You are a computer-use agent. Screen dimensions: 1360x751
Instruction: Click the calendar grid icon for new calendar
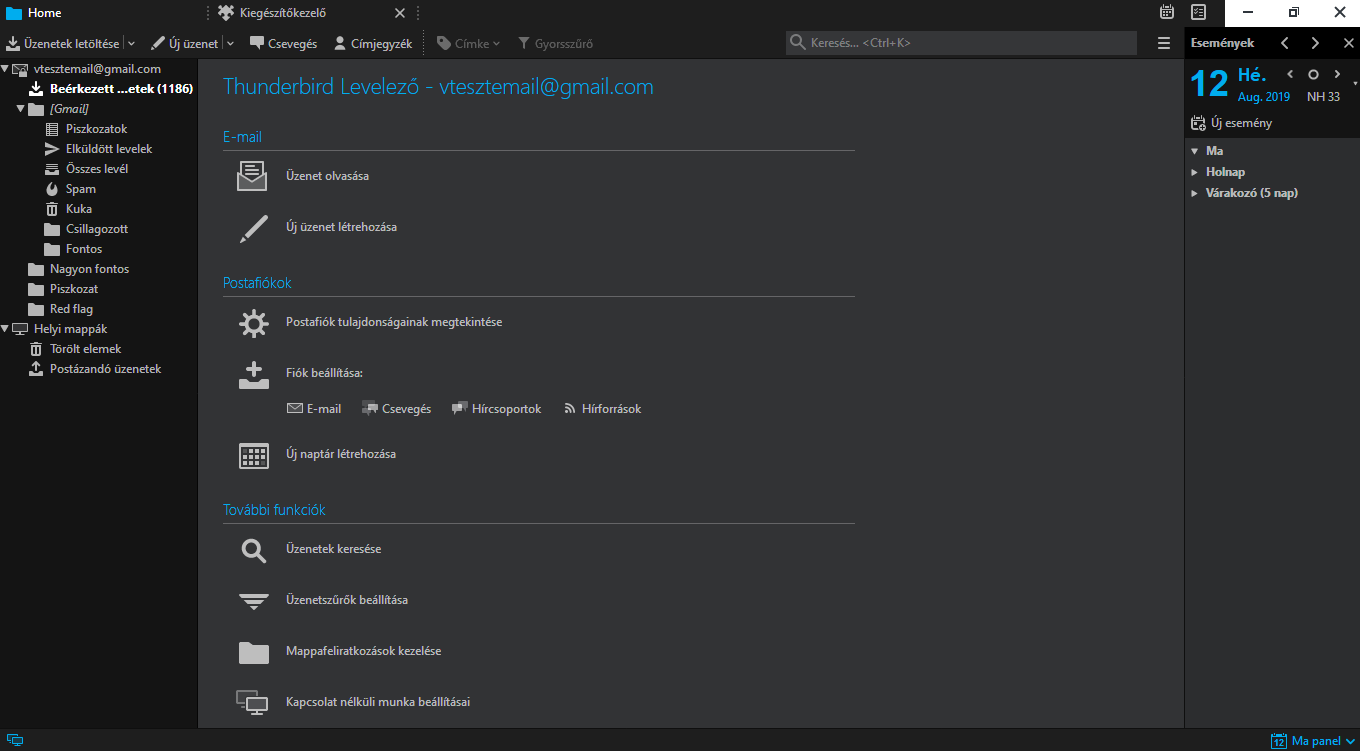[x=254, y=455]
